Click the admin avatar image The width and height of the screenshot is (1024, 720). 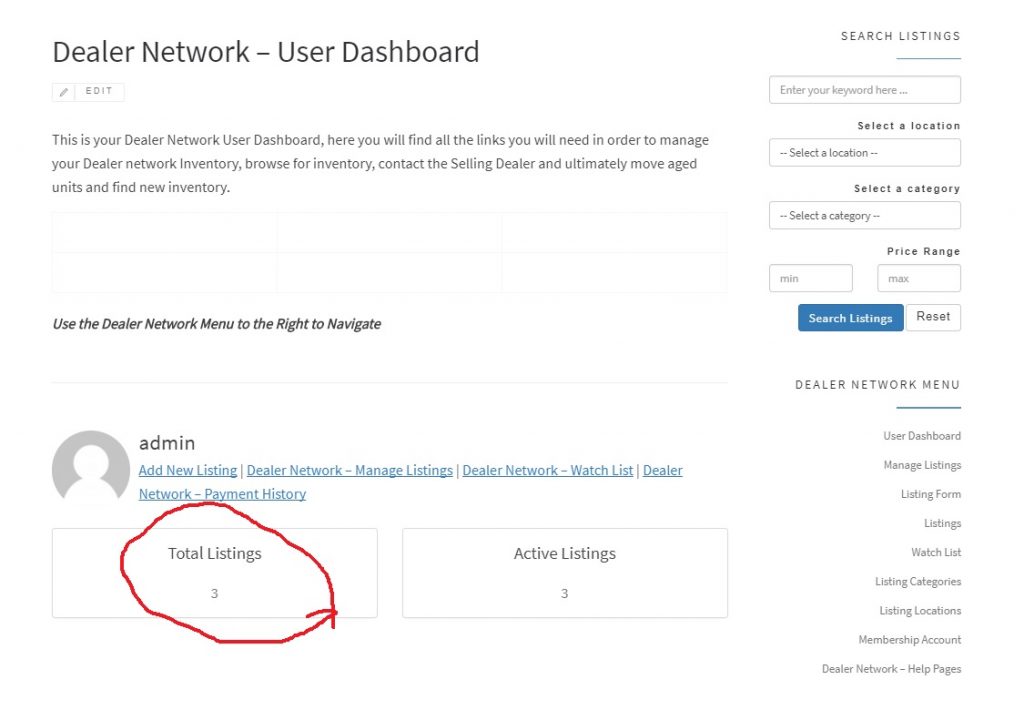pyautogui.click(x=91, y=469)
